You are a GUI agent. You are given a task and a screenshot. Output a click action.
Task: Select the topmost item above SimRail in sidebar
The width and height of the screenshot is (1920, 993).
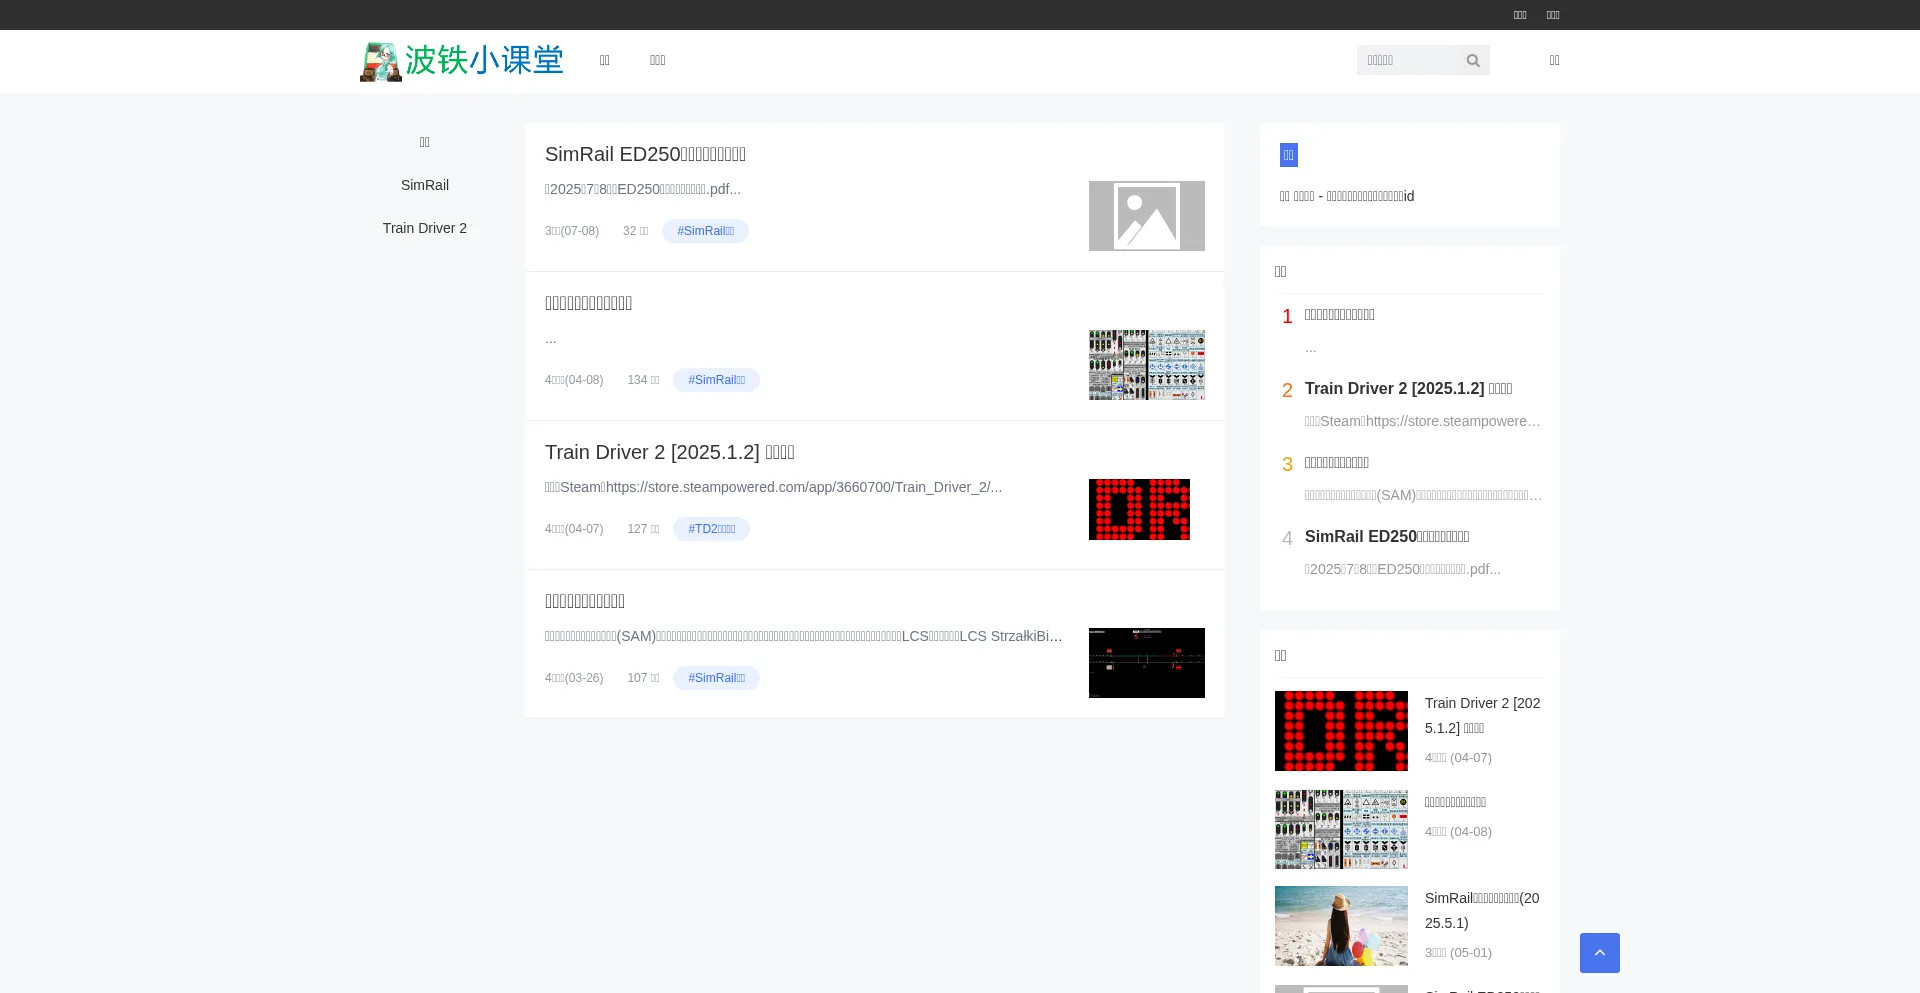click(x=425, y=142)
